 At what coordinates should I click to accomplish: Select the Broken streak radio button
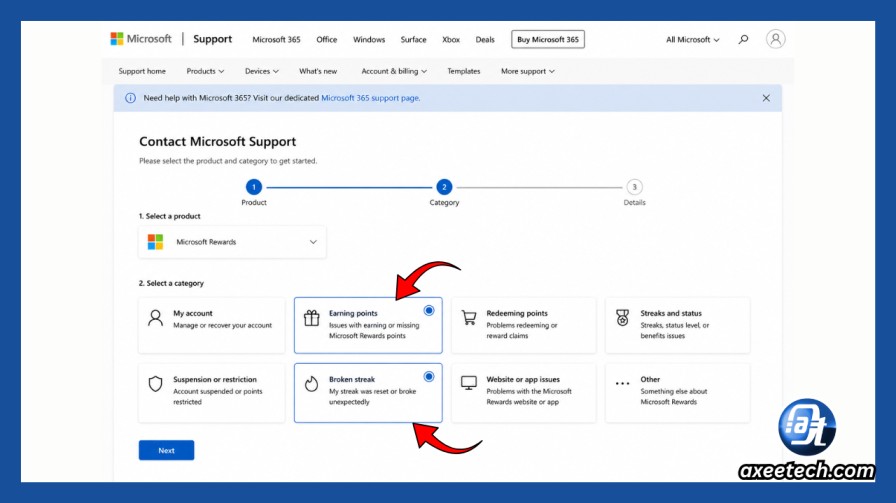429,377
